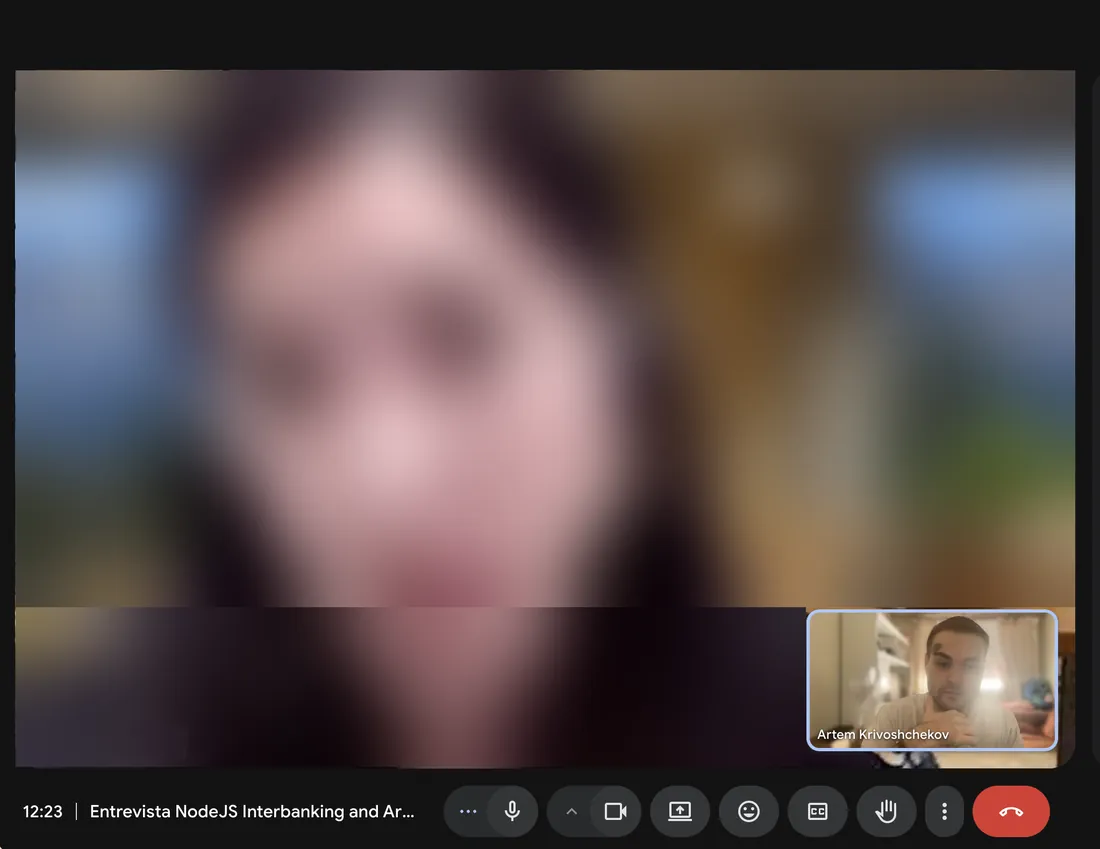Expand video settings chevron
This screenshot has width=1100, height=849.
pyautogui.click(x=571, y=811)
